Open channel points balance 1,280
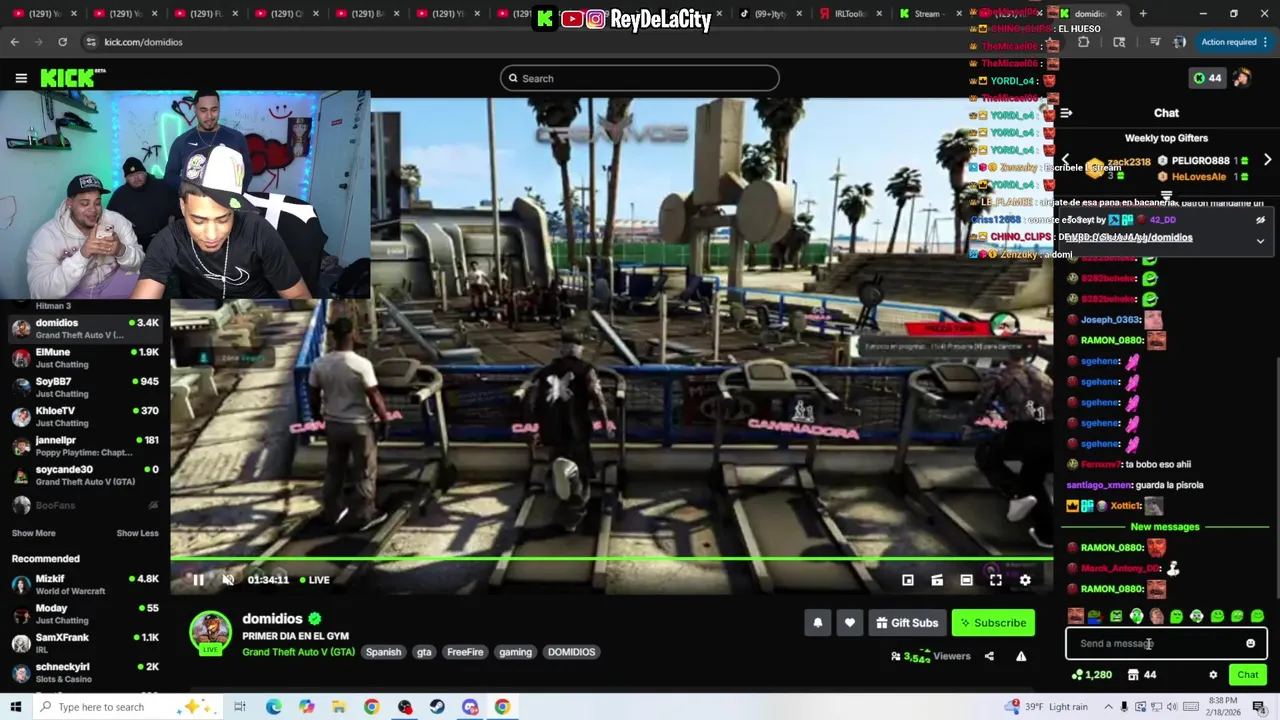Viewport: 1280px width, 720px height. click(x=1091, y=675)
